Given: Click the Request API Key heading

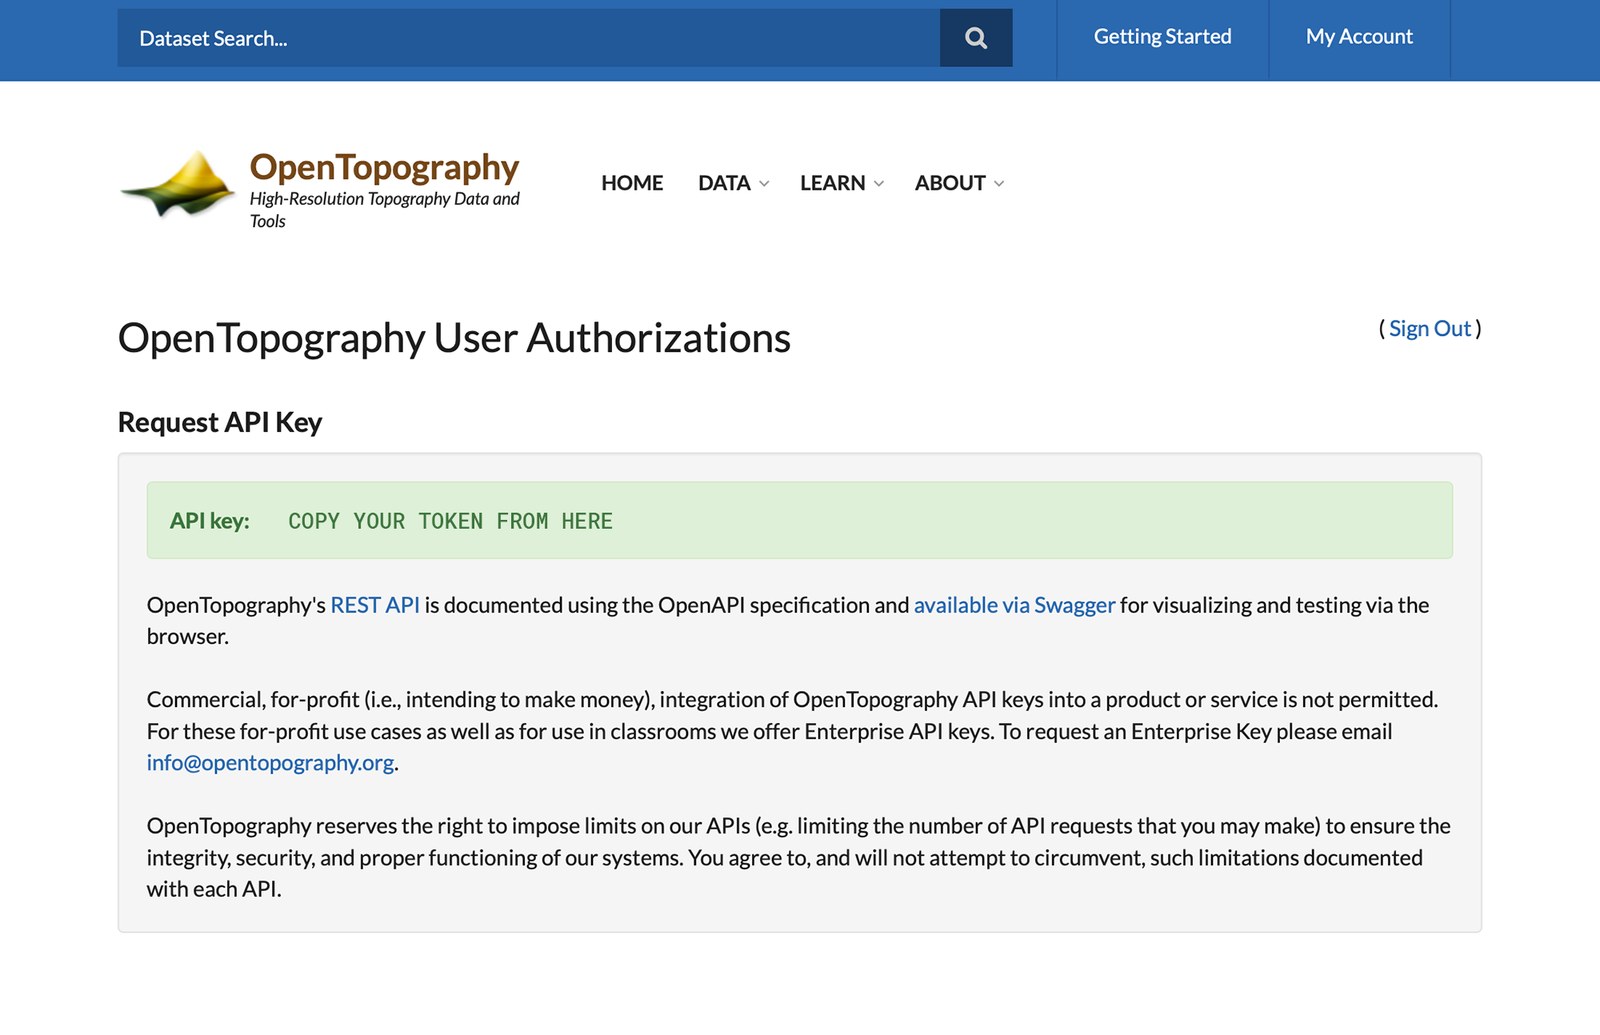Looking at the screenshot, I should 220,422.
